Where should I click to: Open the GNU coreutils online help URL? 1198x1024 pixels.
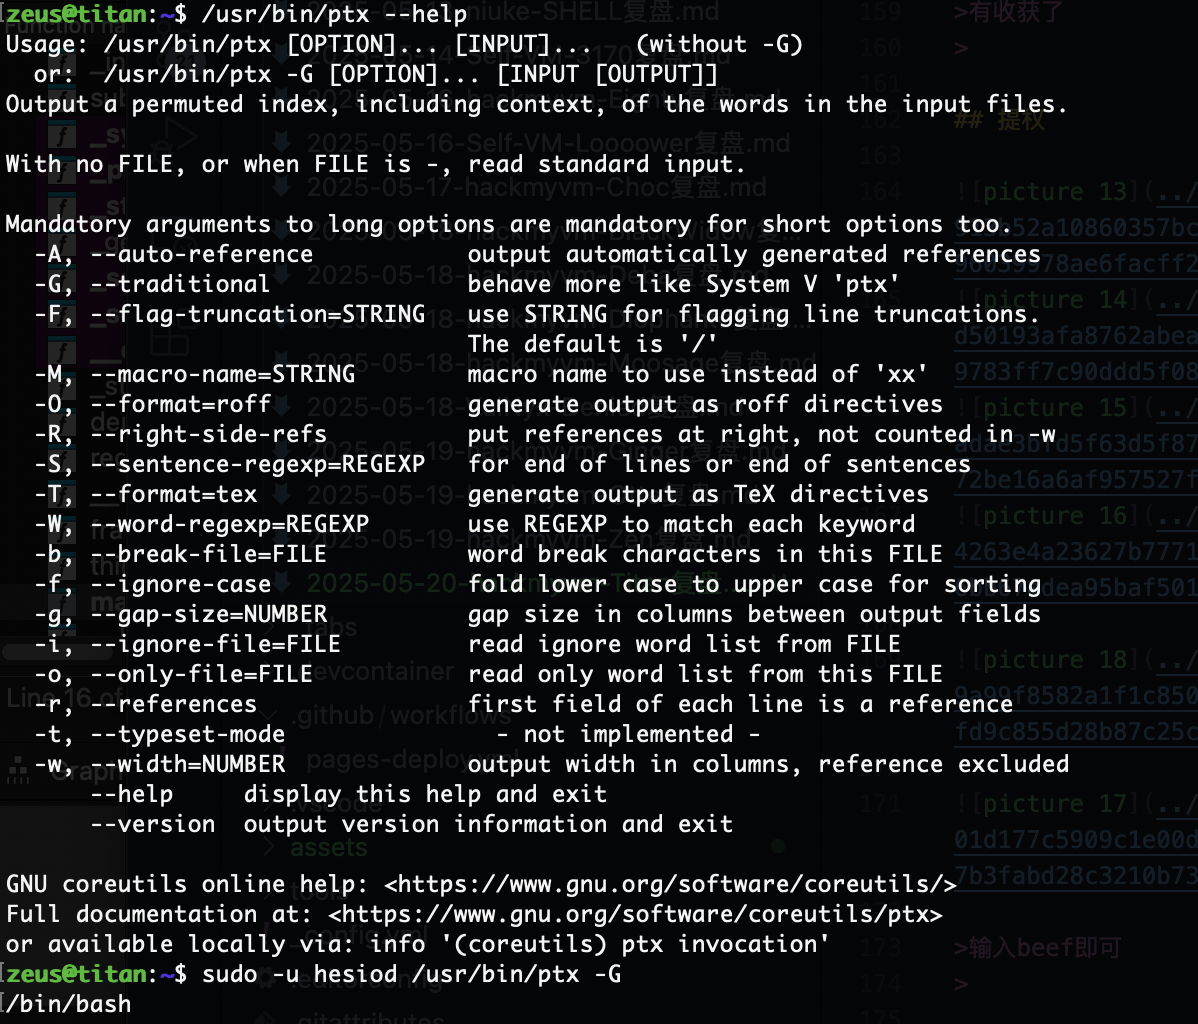click(x=670, y=884)
